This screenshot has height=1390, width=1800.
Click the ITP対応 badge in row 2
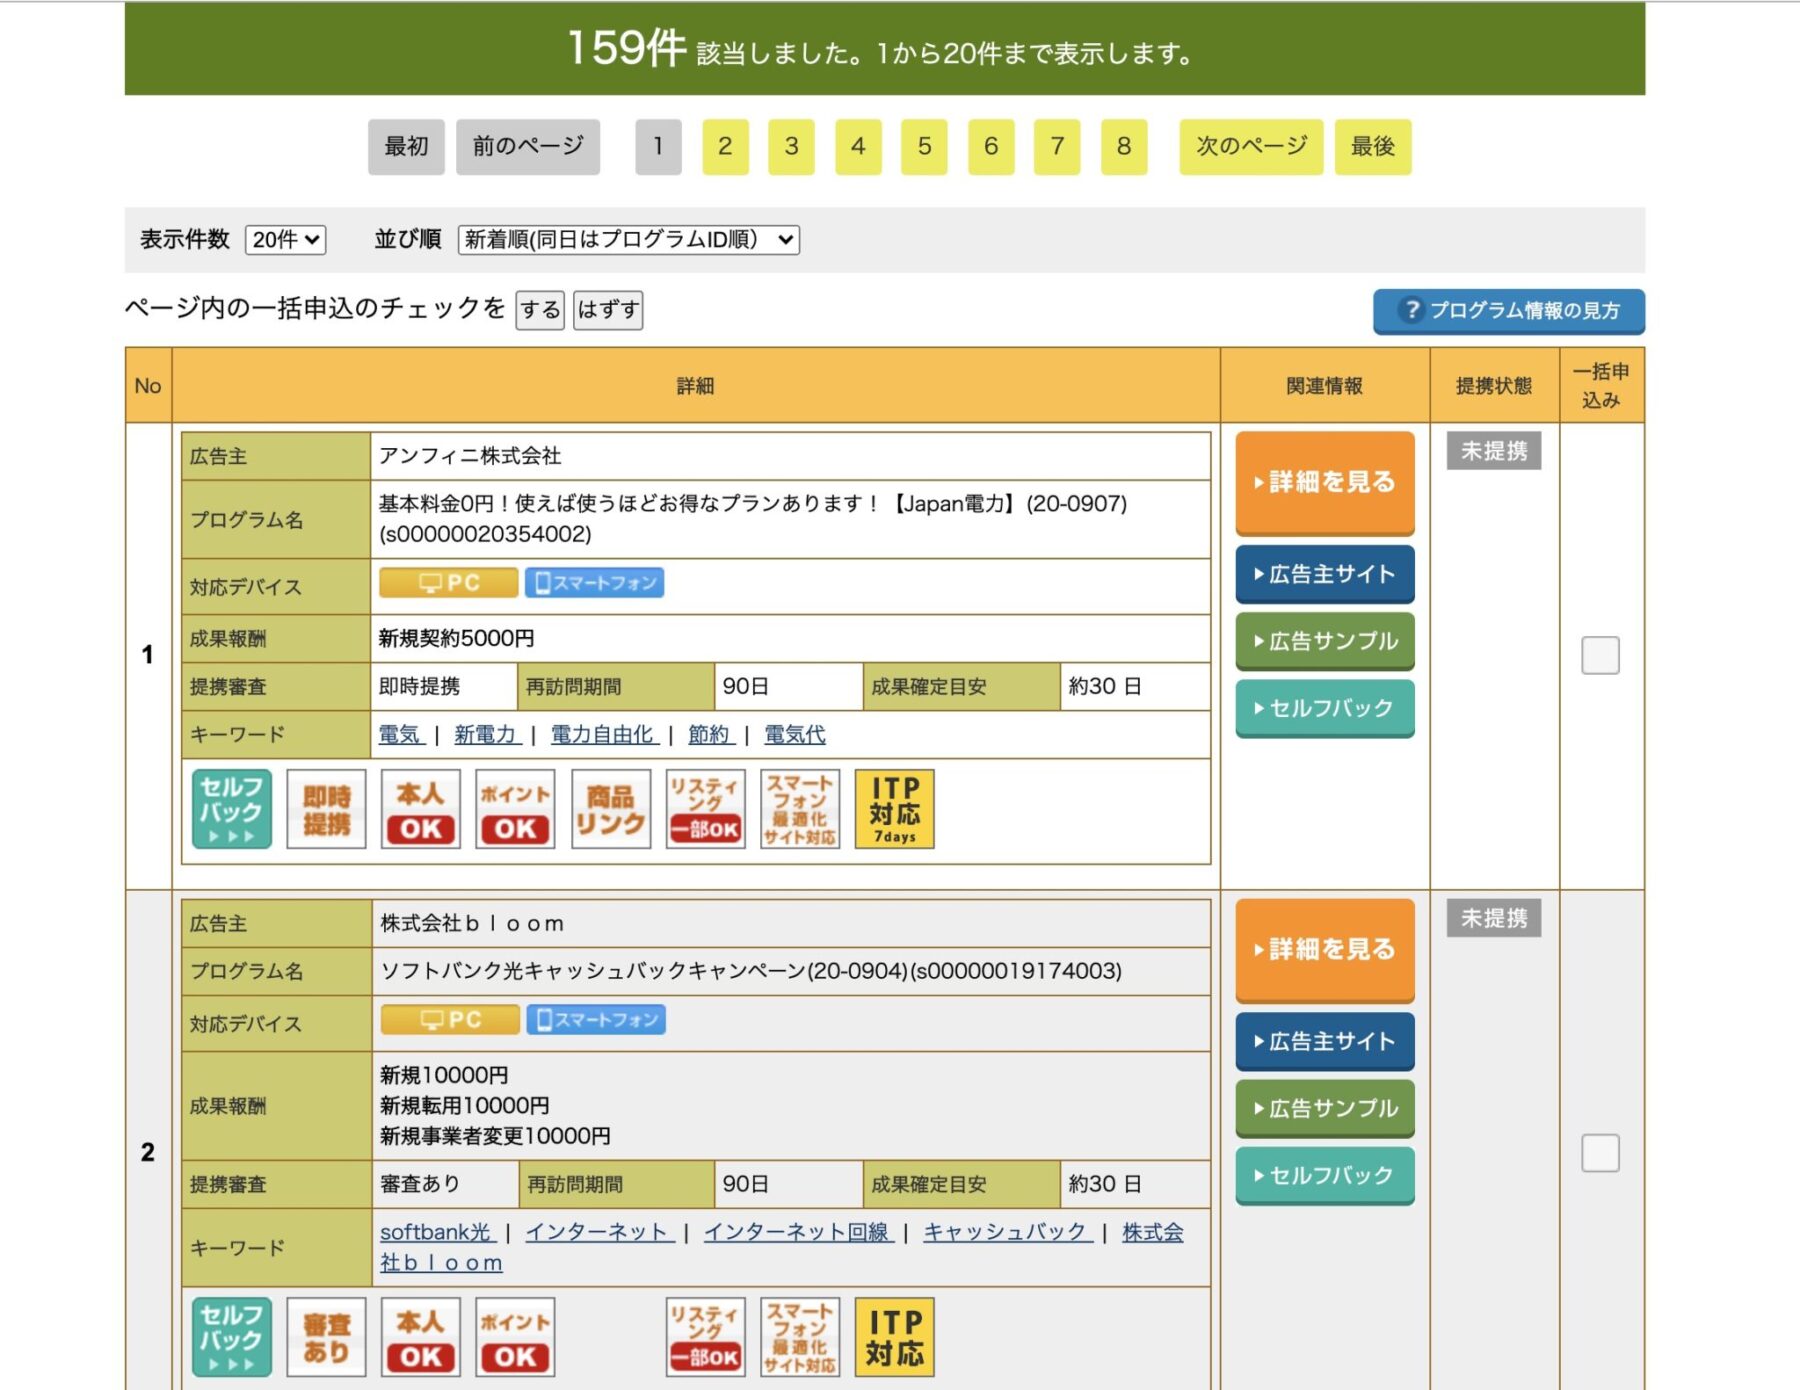click(x=895, y=1337)
